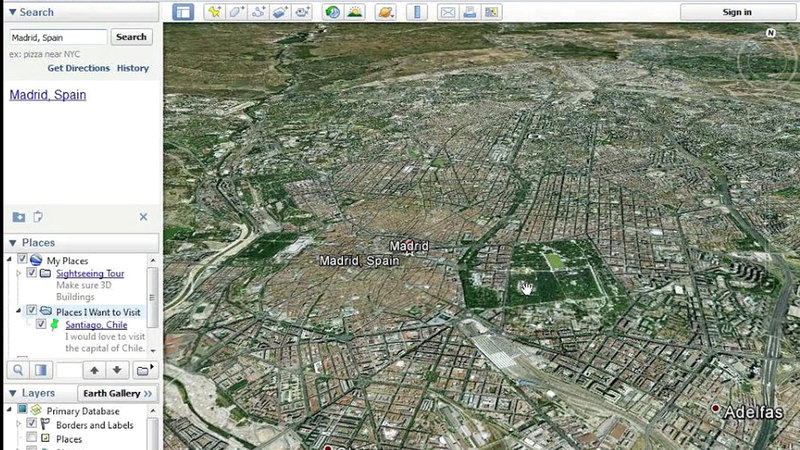Toggle sunlight across the landscape

point(354,12)
